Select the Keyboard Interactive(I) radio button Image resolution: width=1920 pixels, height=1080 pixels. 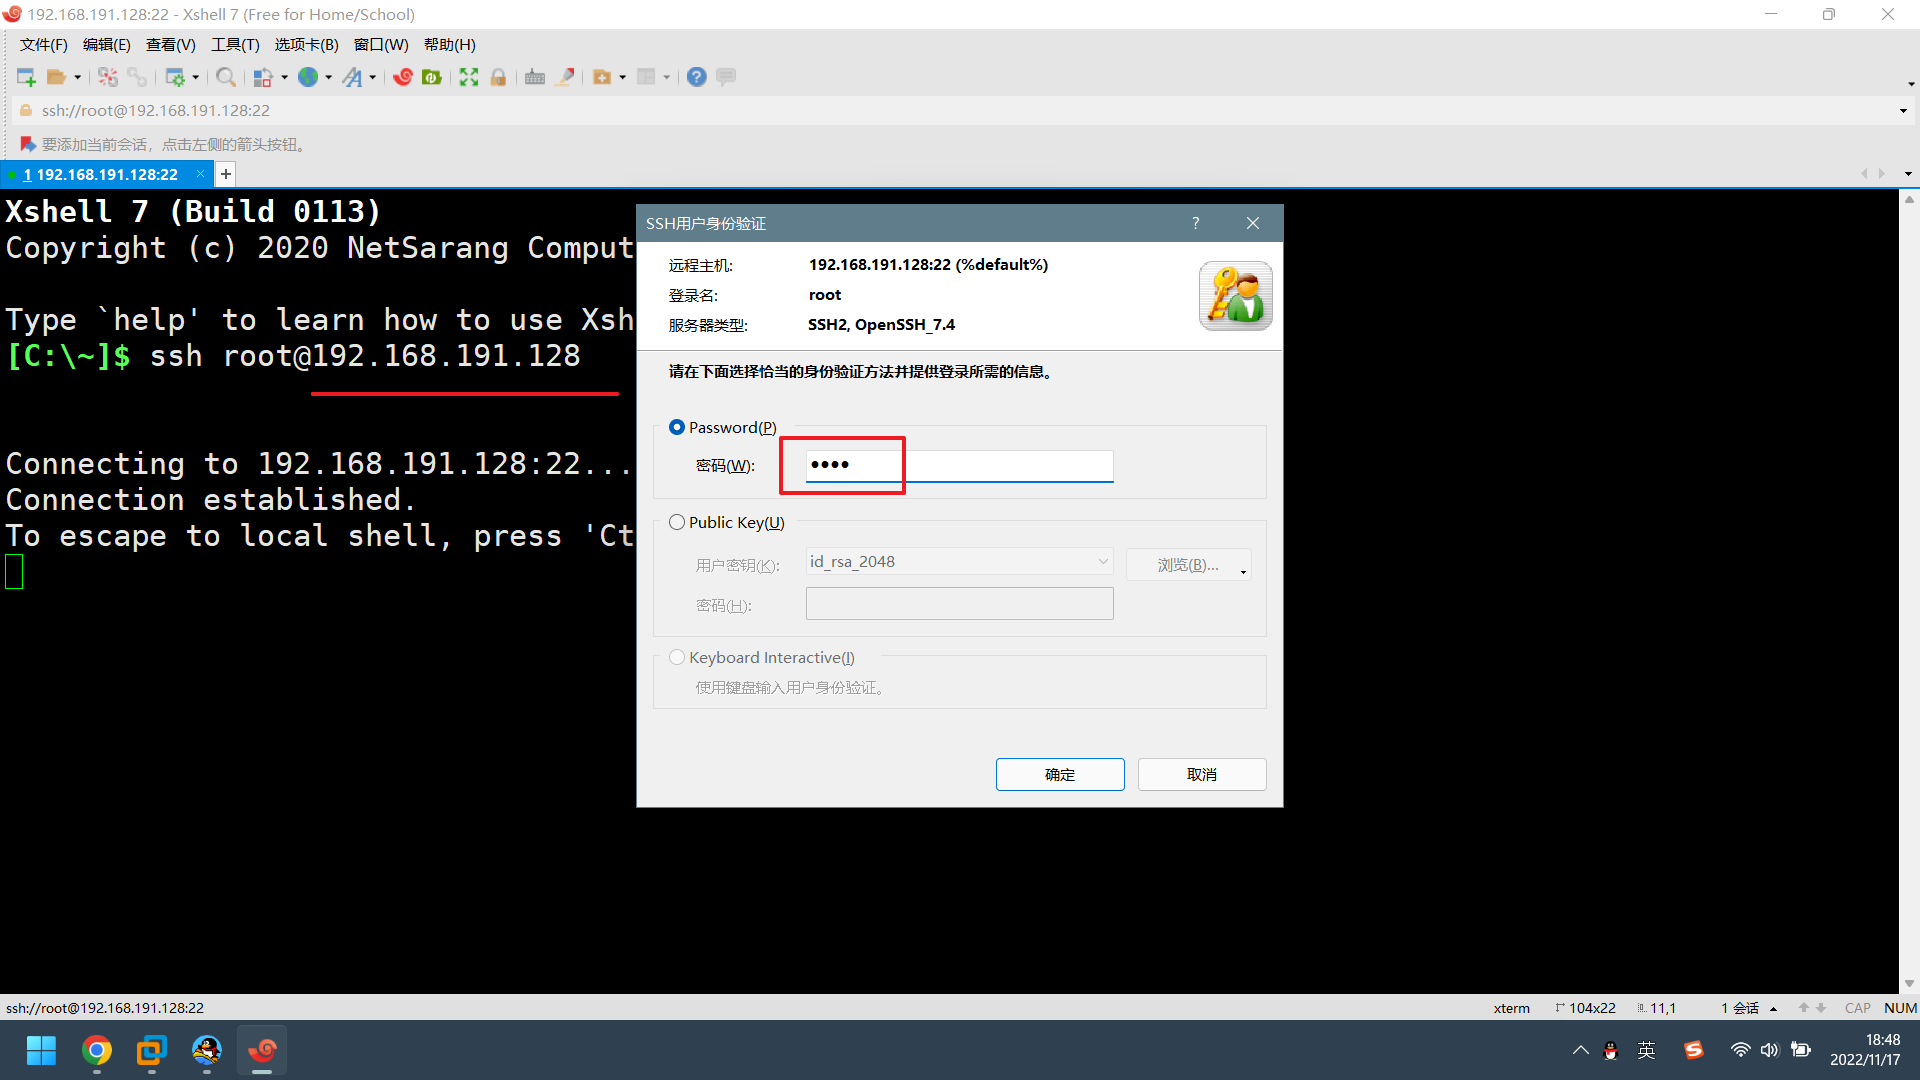coord(675,657)
